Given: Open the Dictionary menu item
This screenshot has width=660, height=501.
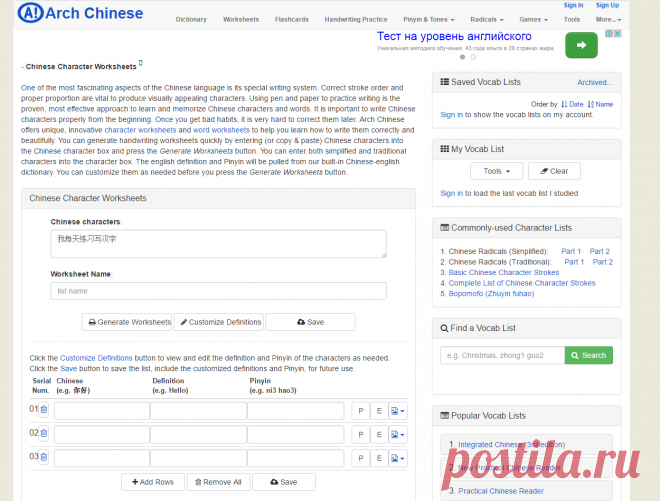Looking at the screenshot, I should [191, 19].
